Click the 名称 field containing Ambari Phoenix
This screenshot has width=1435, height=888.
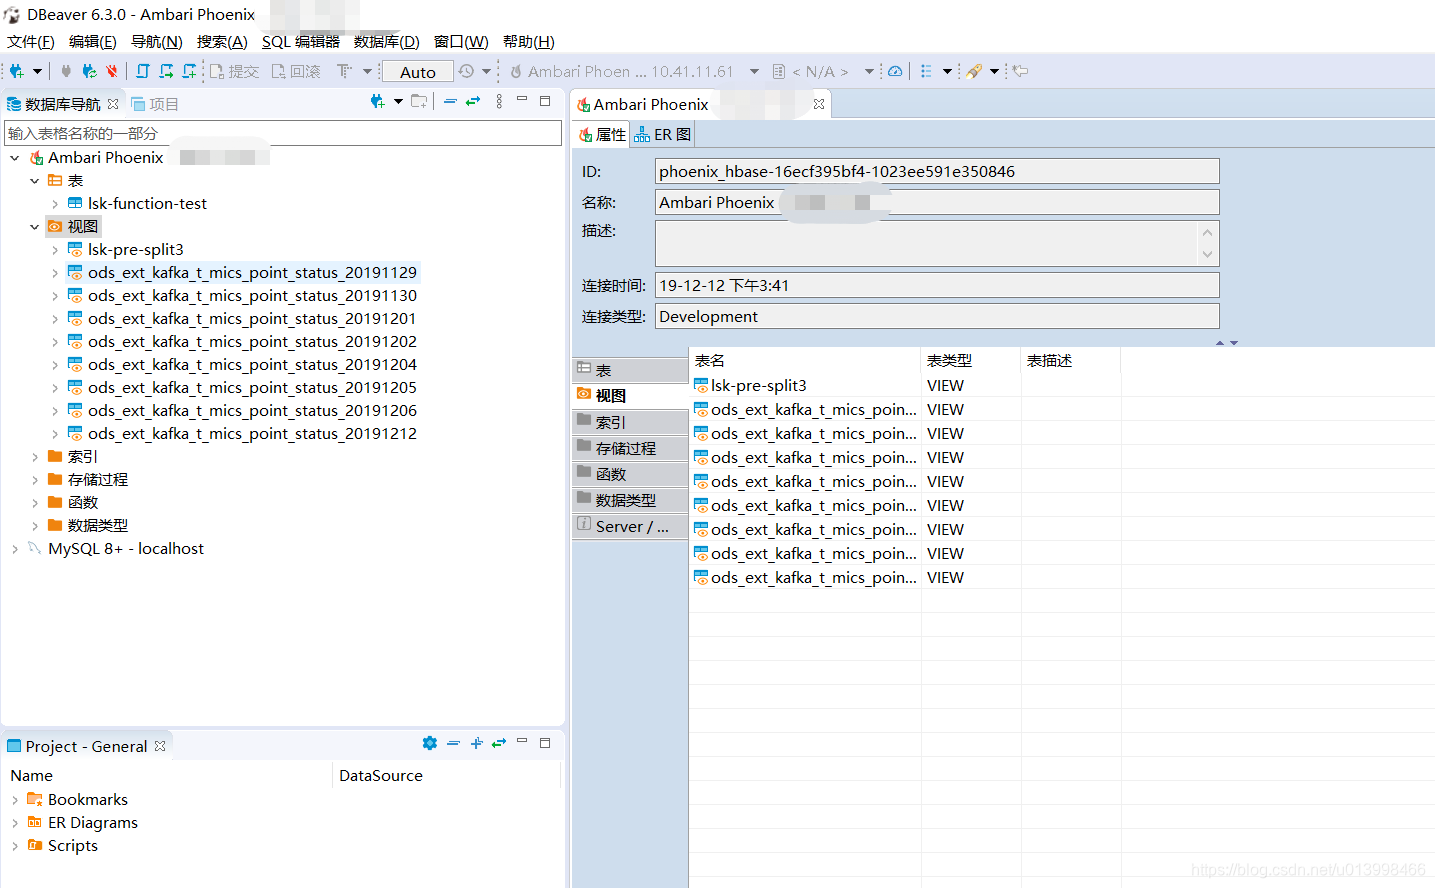[937, 202]
